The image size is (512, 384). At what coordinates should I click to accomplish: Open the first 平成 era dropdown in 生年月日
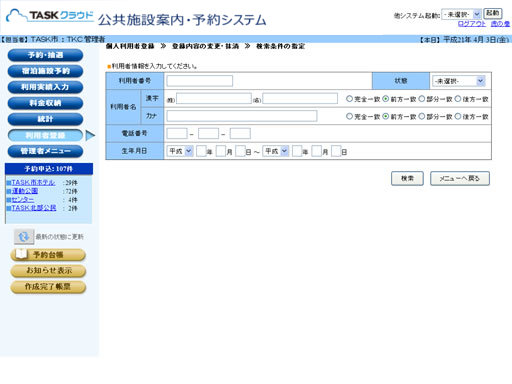180,151
